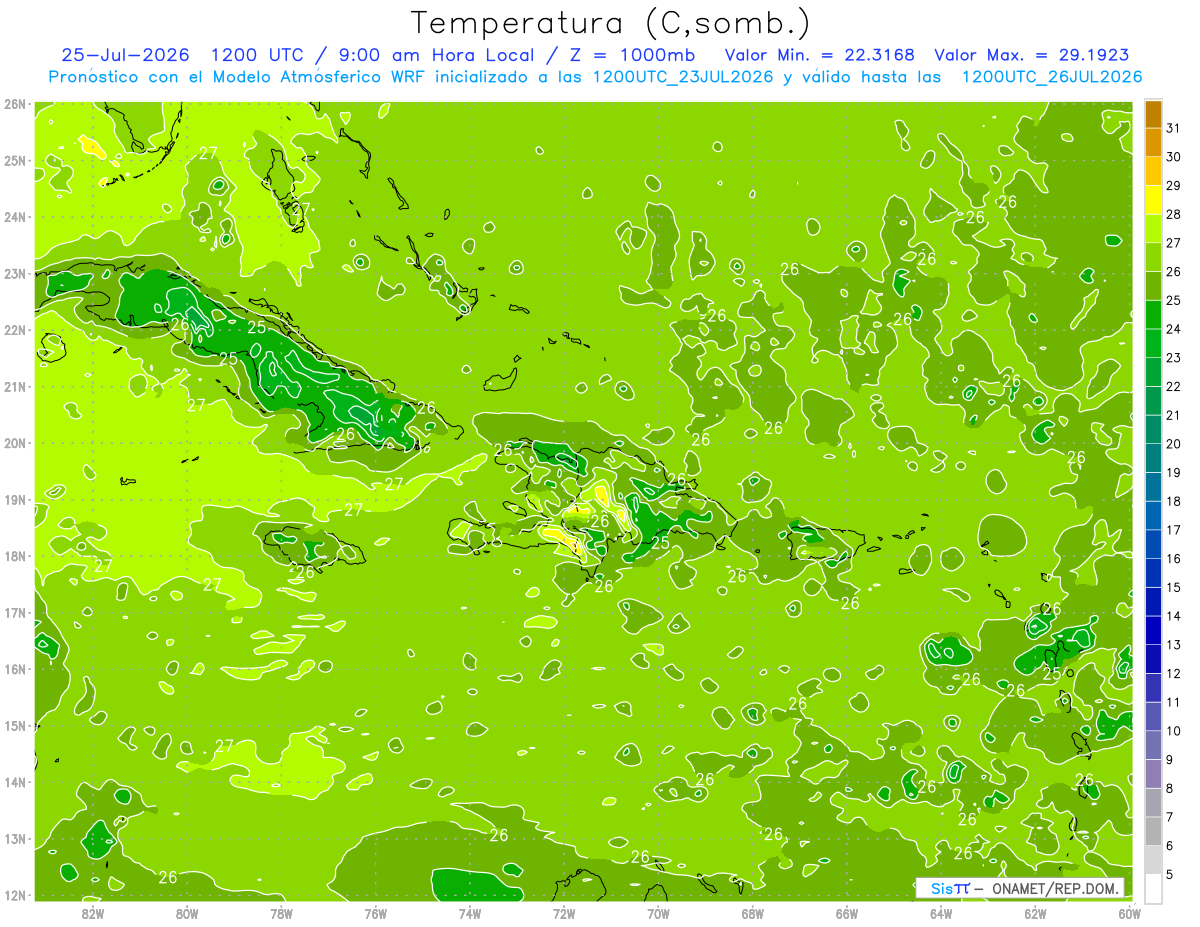
Task: Select the number 15 on the color scale
Action: (x=1173, y=587)
